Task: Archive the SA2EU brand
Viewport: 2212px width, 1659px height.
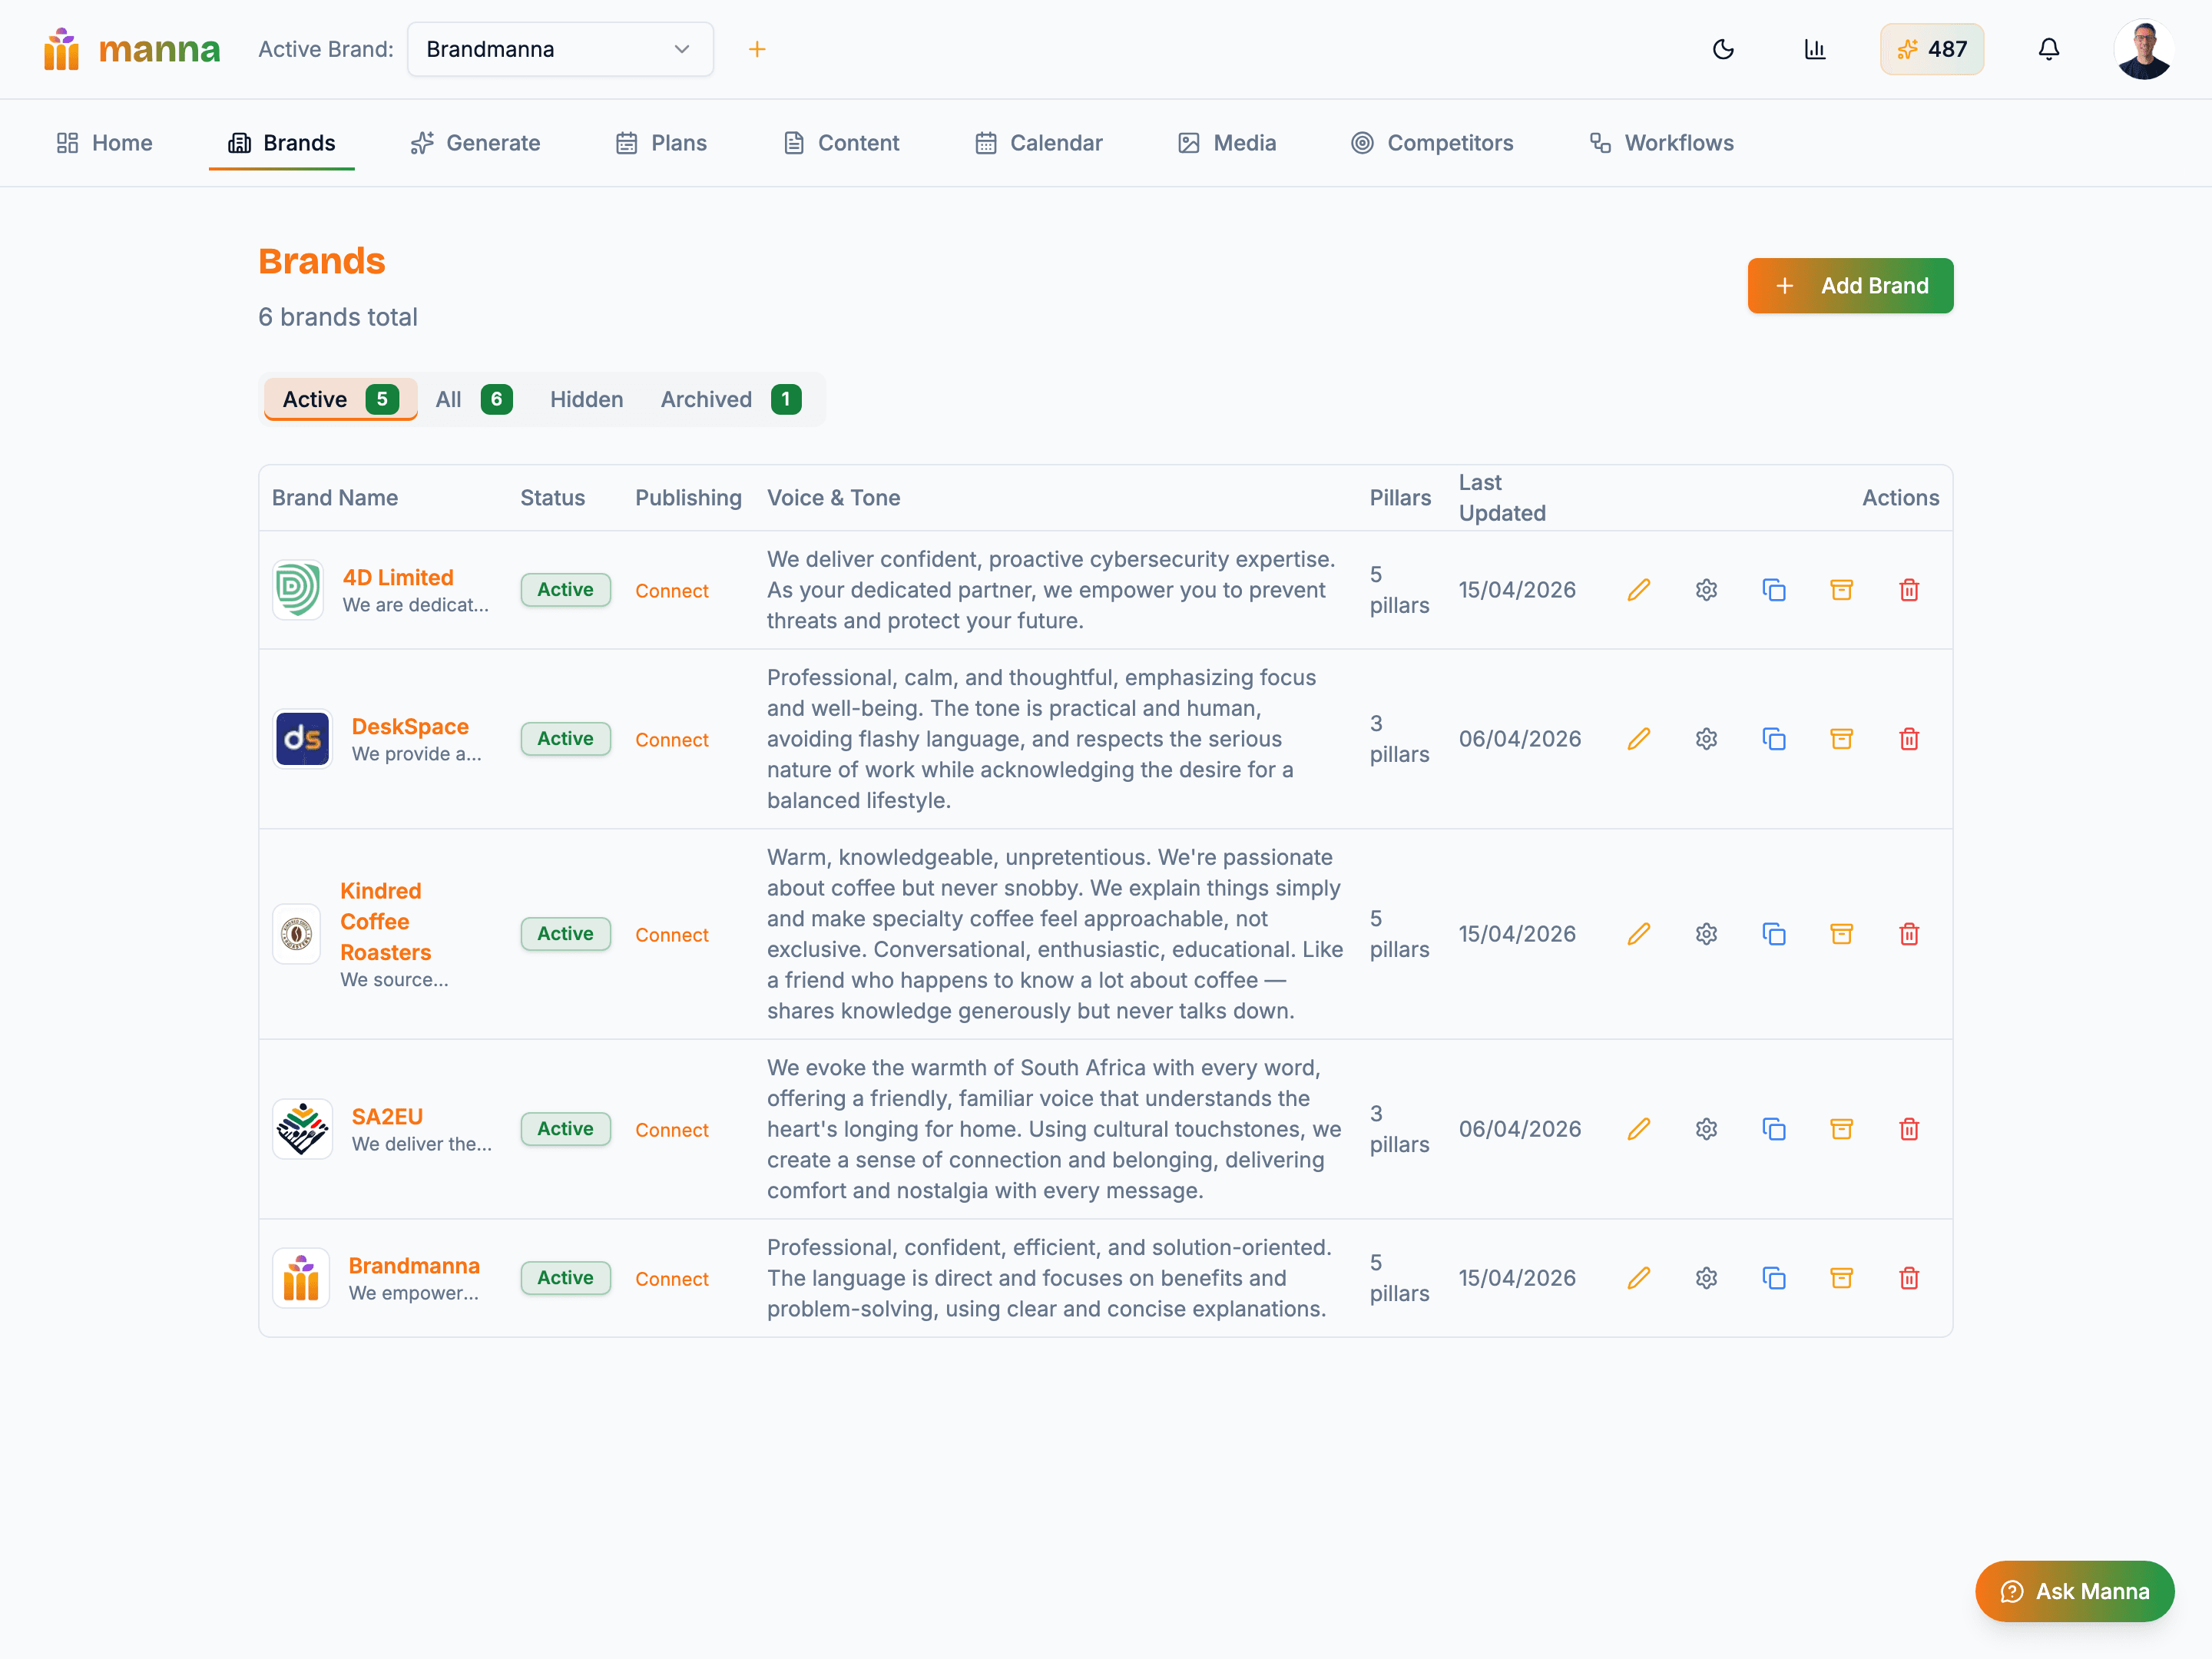Action: [1842, 1129]
